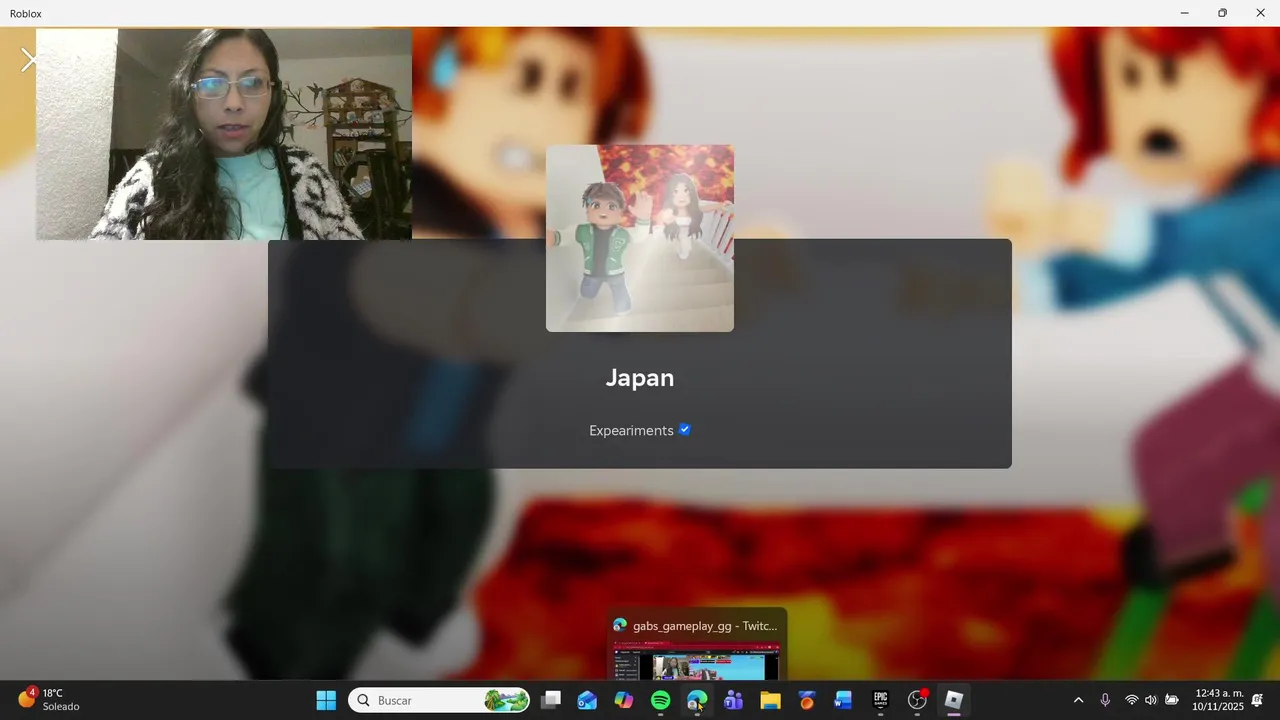Click the Expeariments creator name
Screen dimensions: 1280x720
(631, 431)
